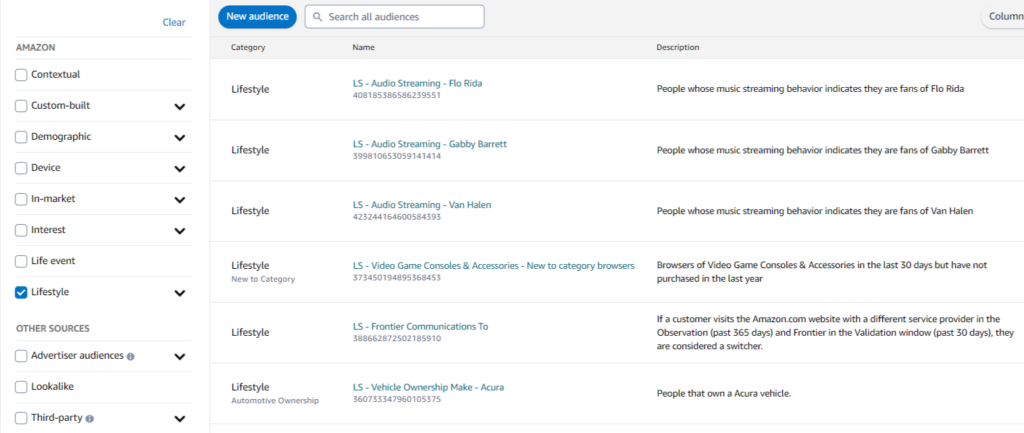Check the Contextual checkbox
1024x433 pixels.
click(21, 75)
